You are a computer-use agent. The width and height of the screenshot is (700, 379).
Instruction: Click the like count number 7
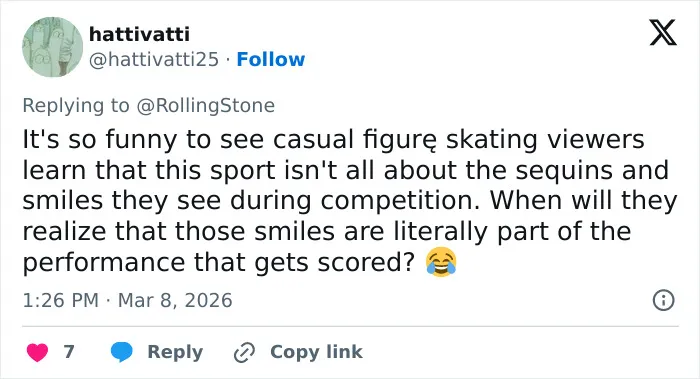click(69, 352)
